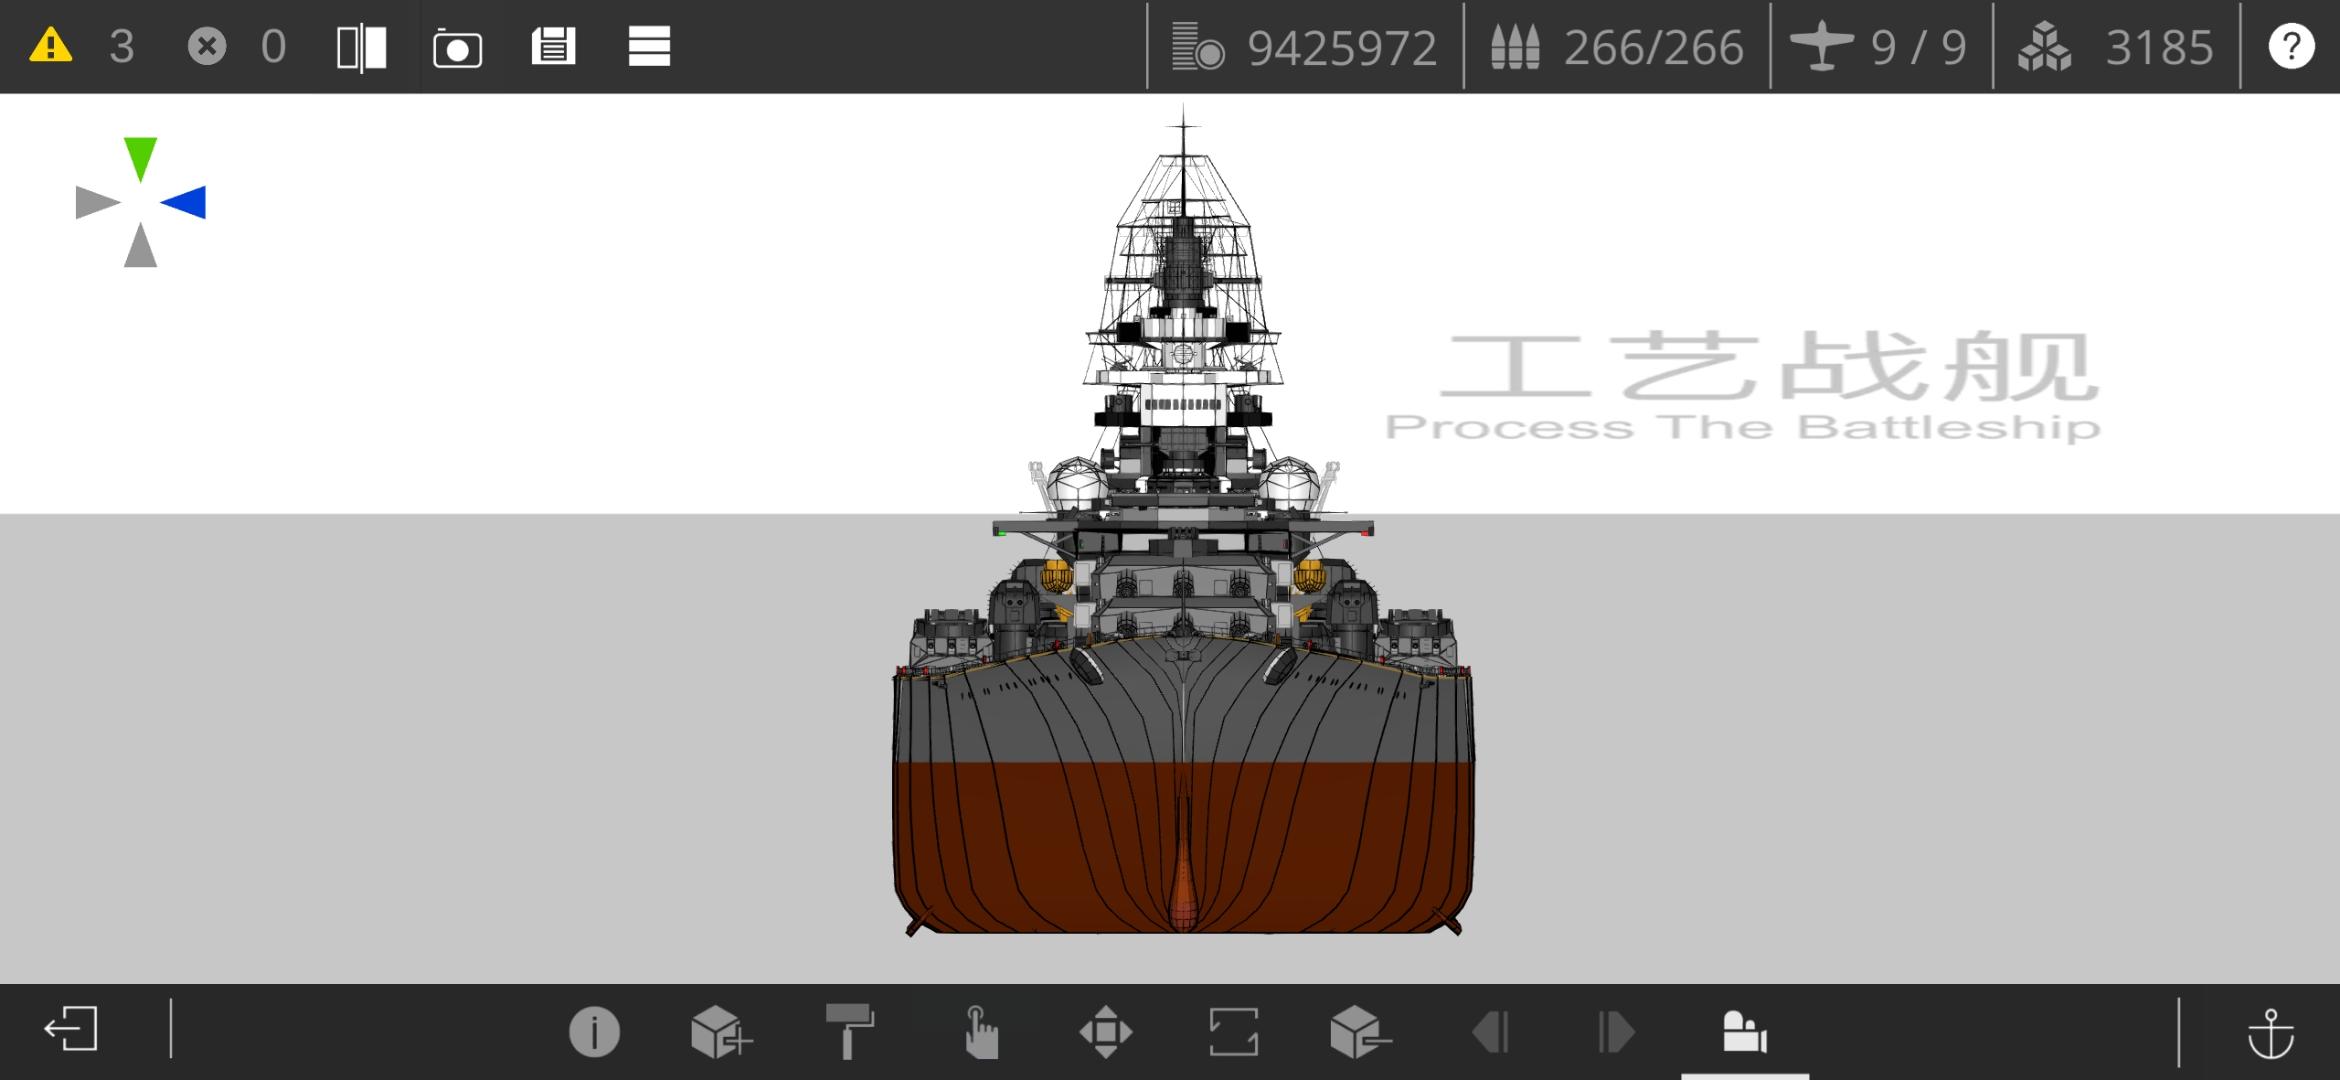
Task: Toggle the mirror symmetry mode icon
Action: click(x=361, y=47)
